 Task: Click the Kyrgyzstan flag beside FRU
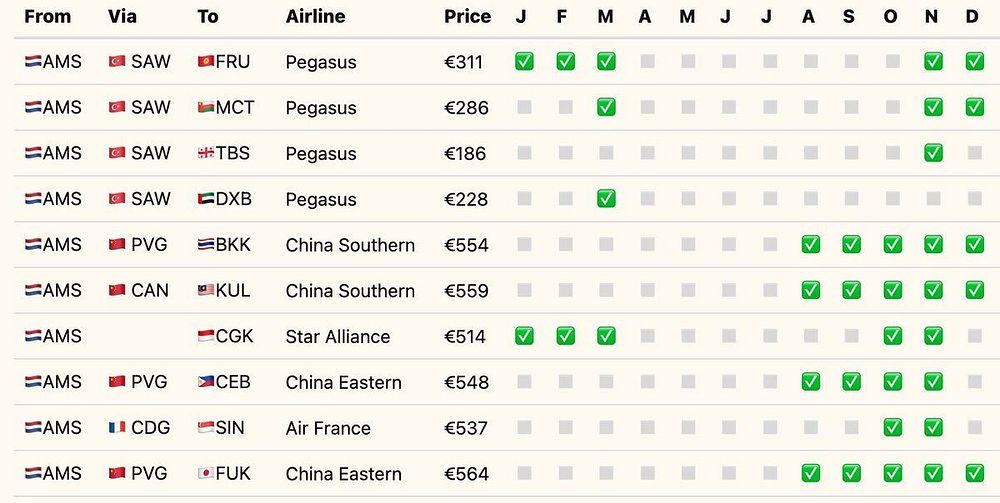pyautogui.click(x=207, y=62)
